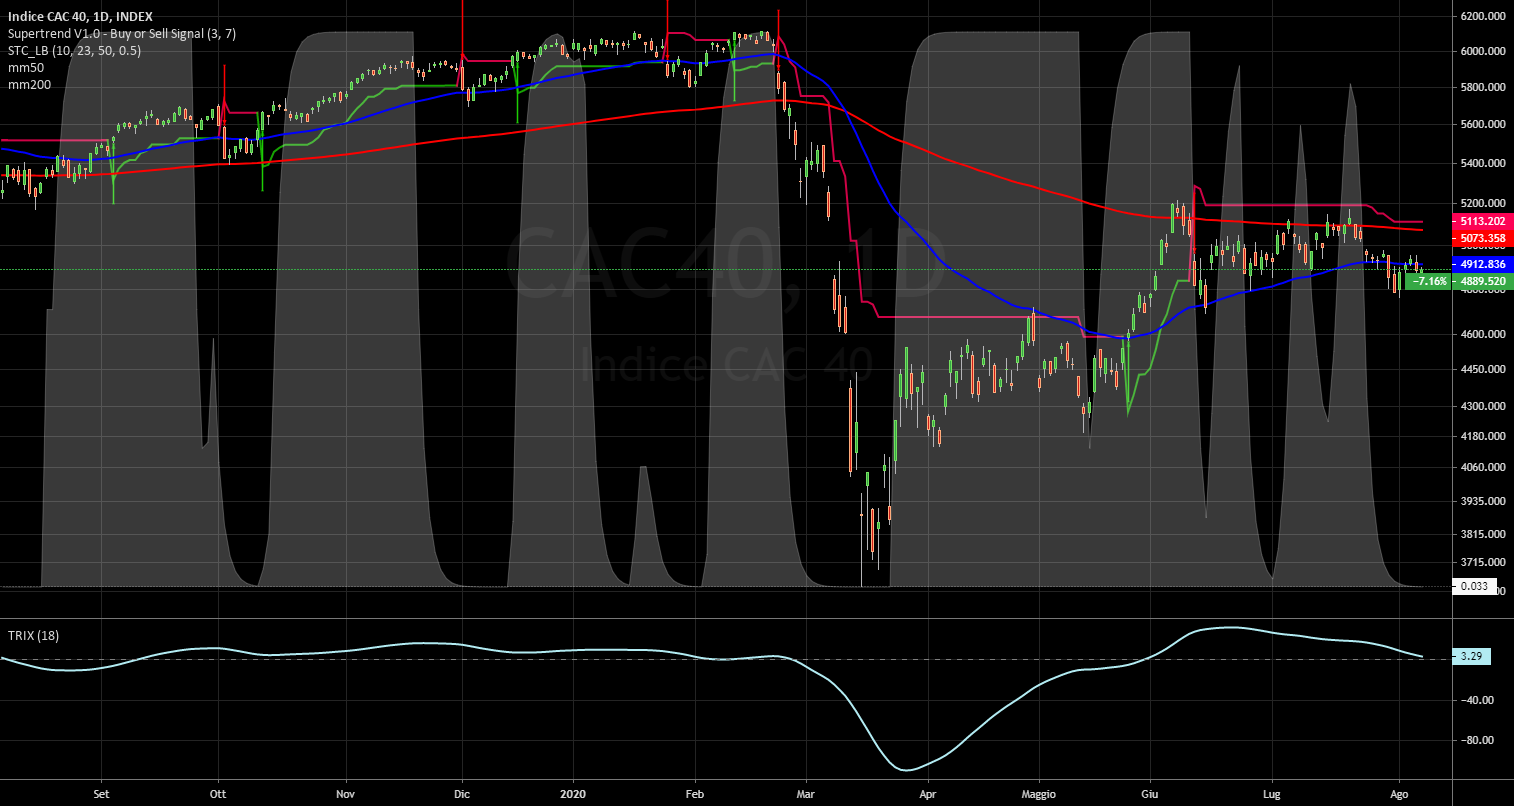Click the 'Ago' month label on time axis
This screenshot has width=1514, height=806.
pyautogui.click(x=1400, y=794)
